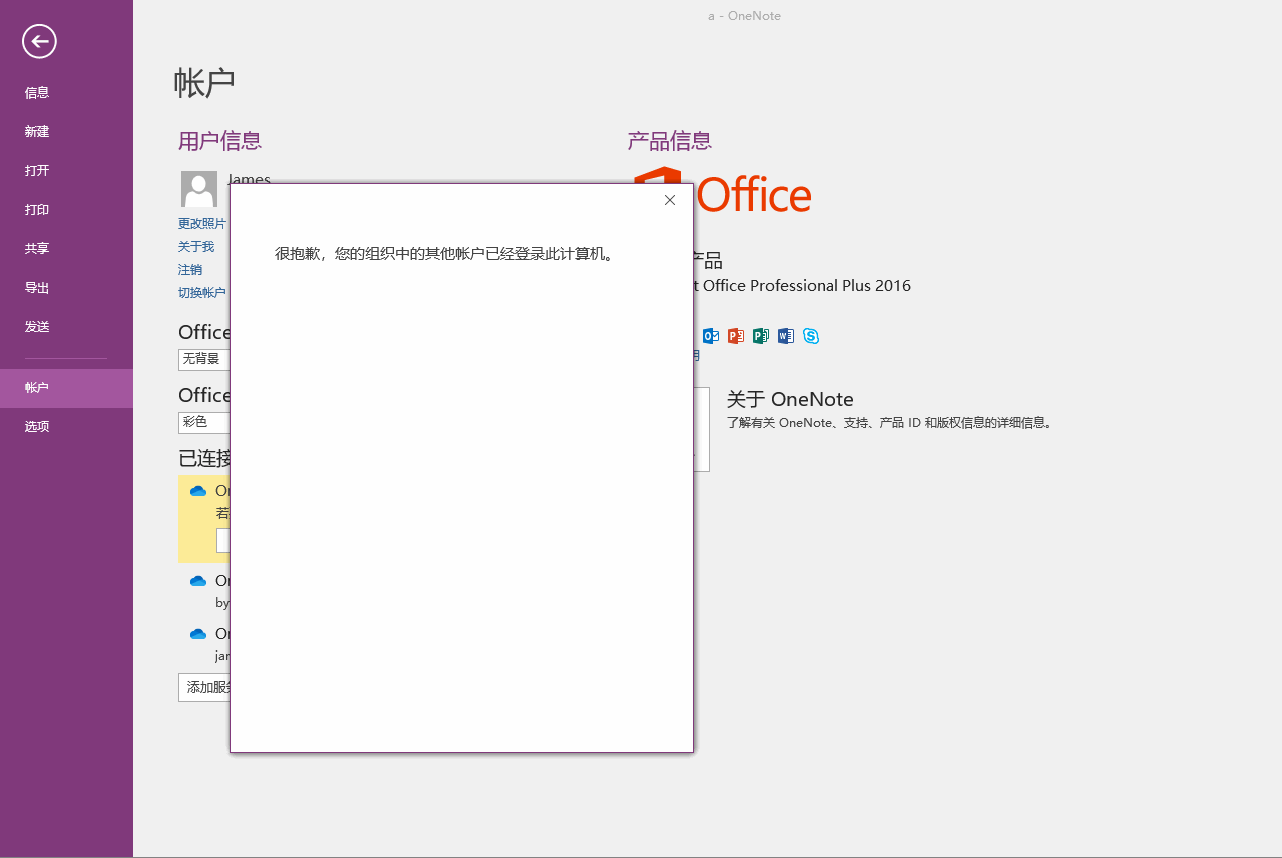Click the Publisher product icon
This screenshot has height=858, width=1282.
click(x=761, y=336)
